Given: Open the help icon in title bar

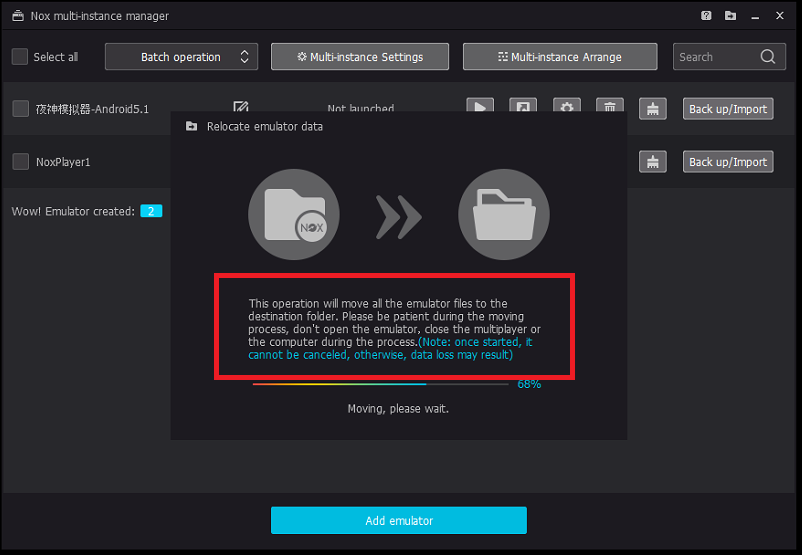Looking at the screenshot, I should click(x=706, y=16).
